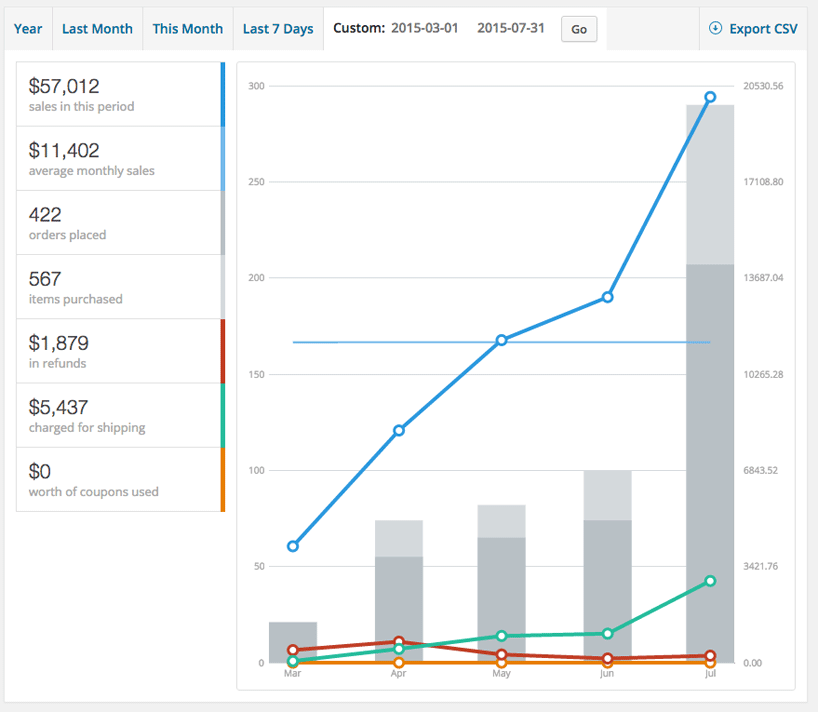Click the Export CSV link
The image size is (818, 712).
[753, 29]
